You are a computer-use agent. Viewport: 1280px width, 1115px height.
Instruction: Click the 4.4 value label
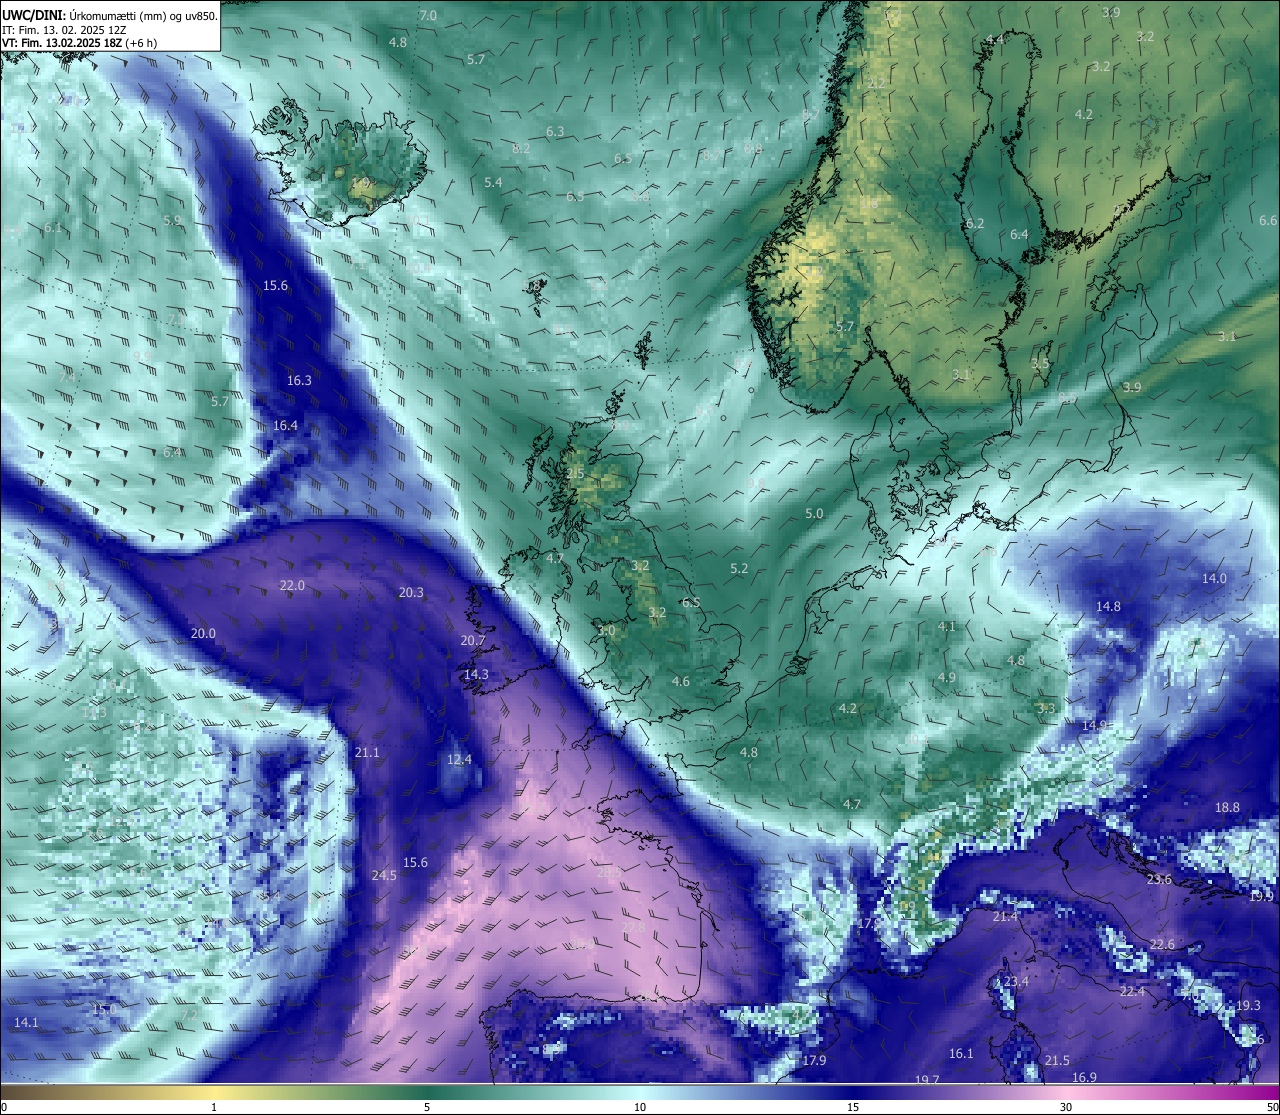click(x=995, y=39)
